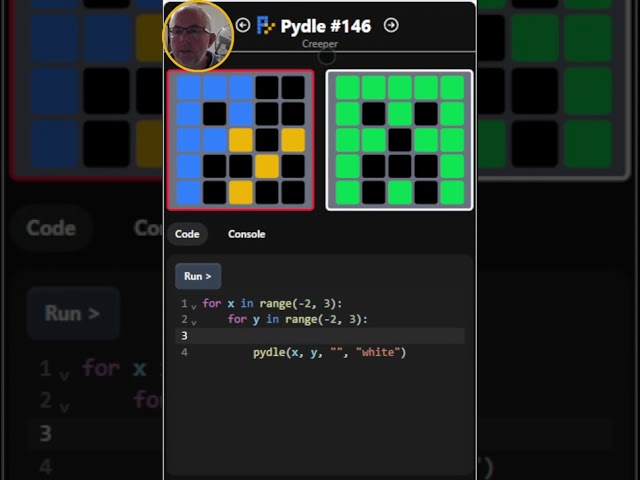Image resolution: width=640 pixels, height=480 pixels.
Task: Go to the next Pydle puzzle arrow
Action: tap(391, 25)
